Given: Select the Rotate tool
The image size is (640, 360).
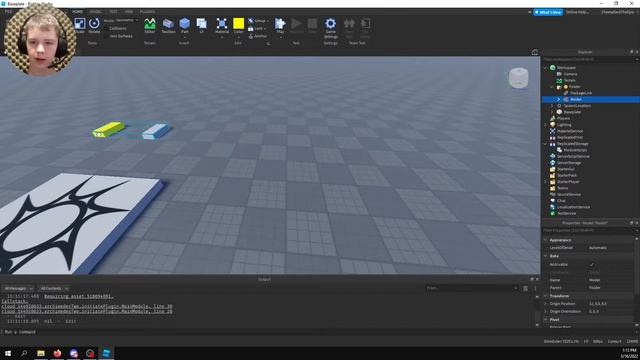Looking at the screenshot, I should pos(94,26).
